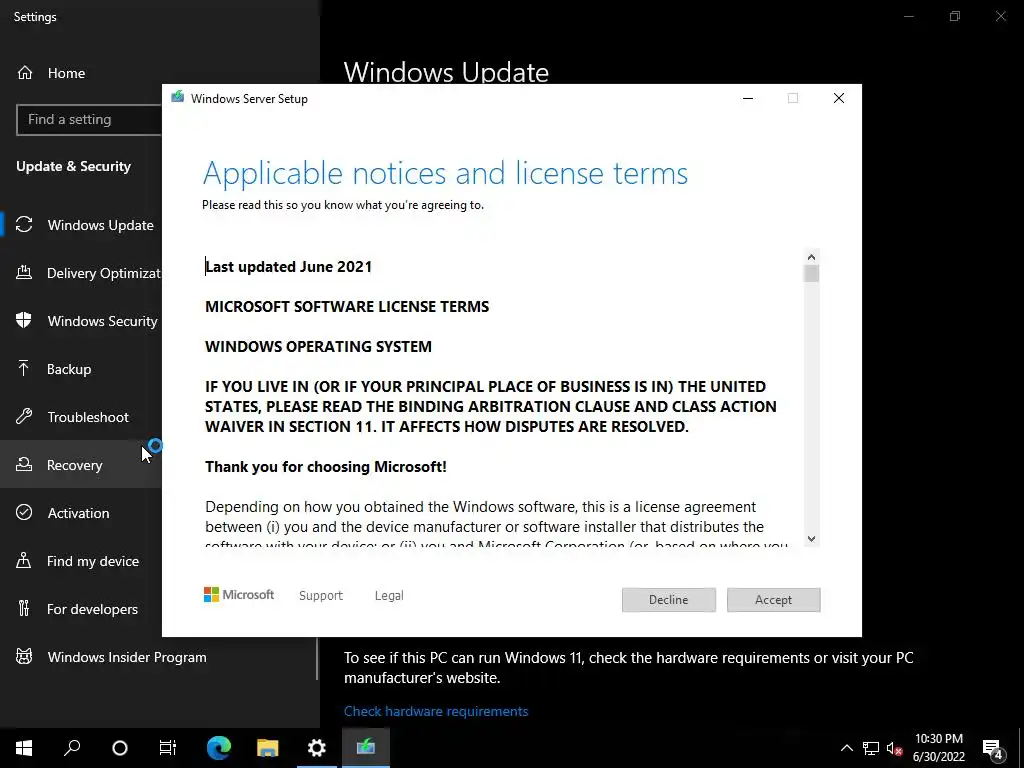Click the For developers tools icon
The image size is (1024, 768).
[x=24, y=608]
